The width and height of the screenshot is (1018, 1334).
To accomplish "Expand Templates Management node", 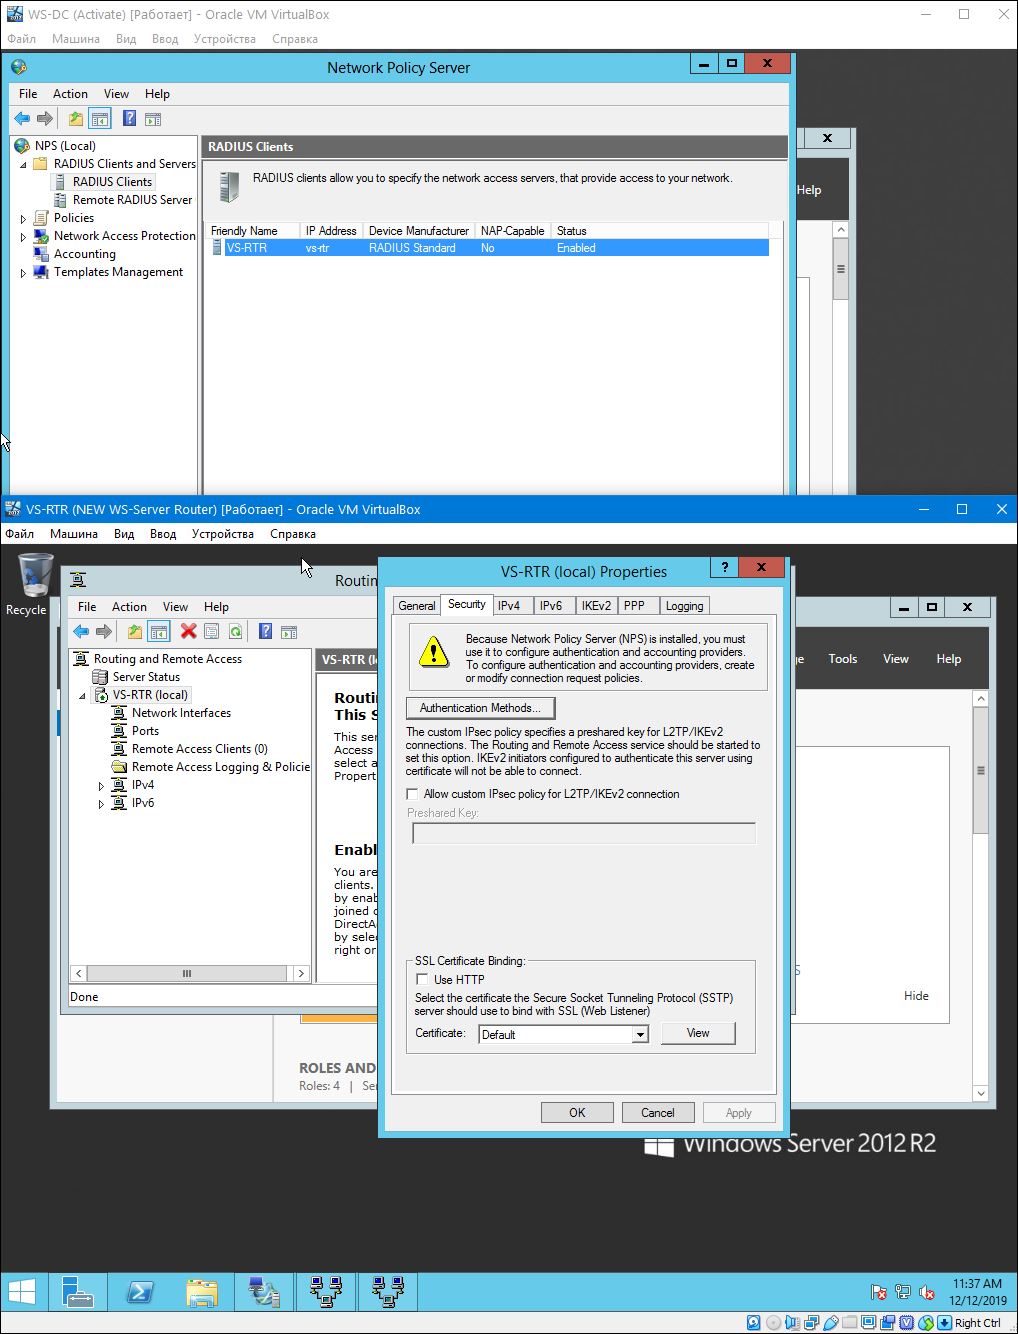I will pyautogui.click(x=24, y=272).
